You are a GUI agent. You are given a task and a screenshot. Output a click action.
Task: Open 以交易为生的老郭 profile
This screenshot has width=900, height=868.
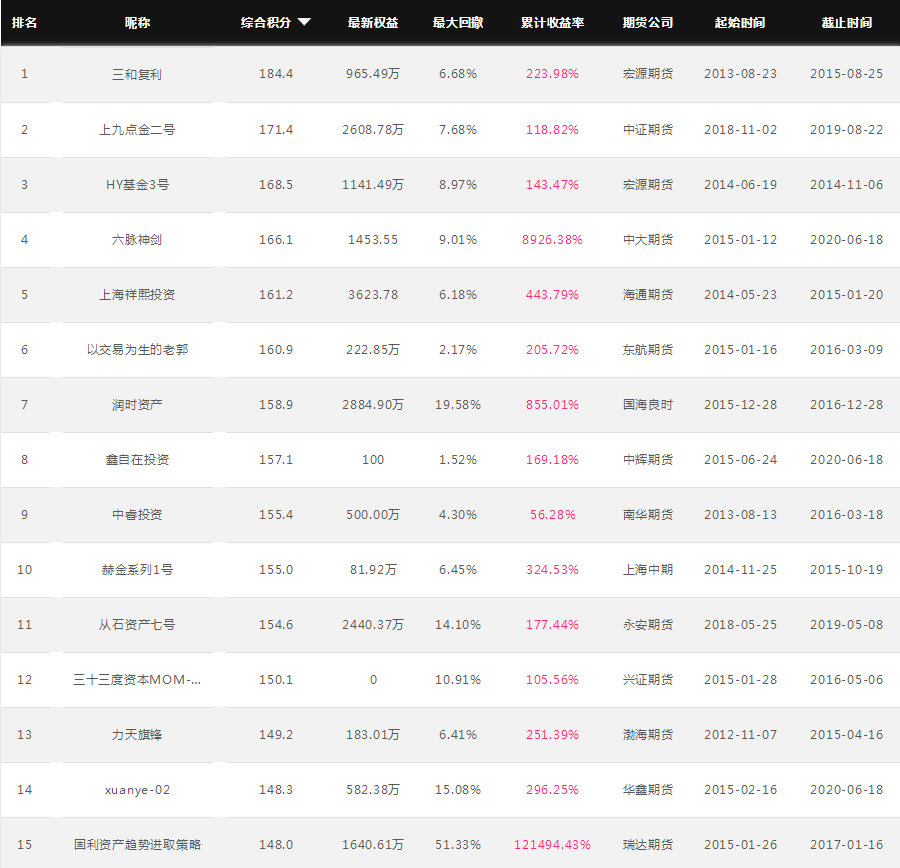[x=137, y=350]
